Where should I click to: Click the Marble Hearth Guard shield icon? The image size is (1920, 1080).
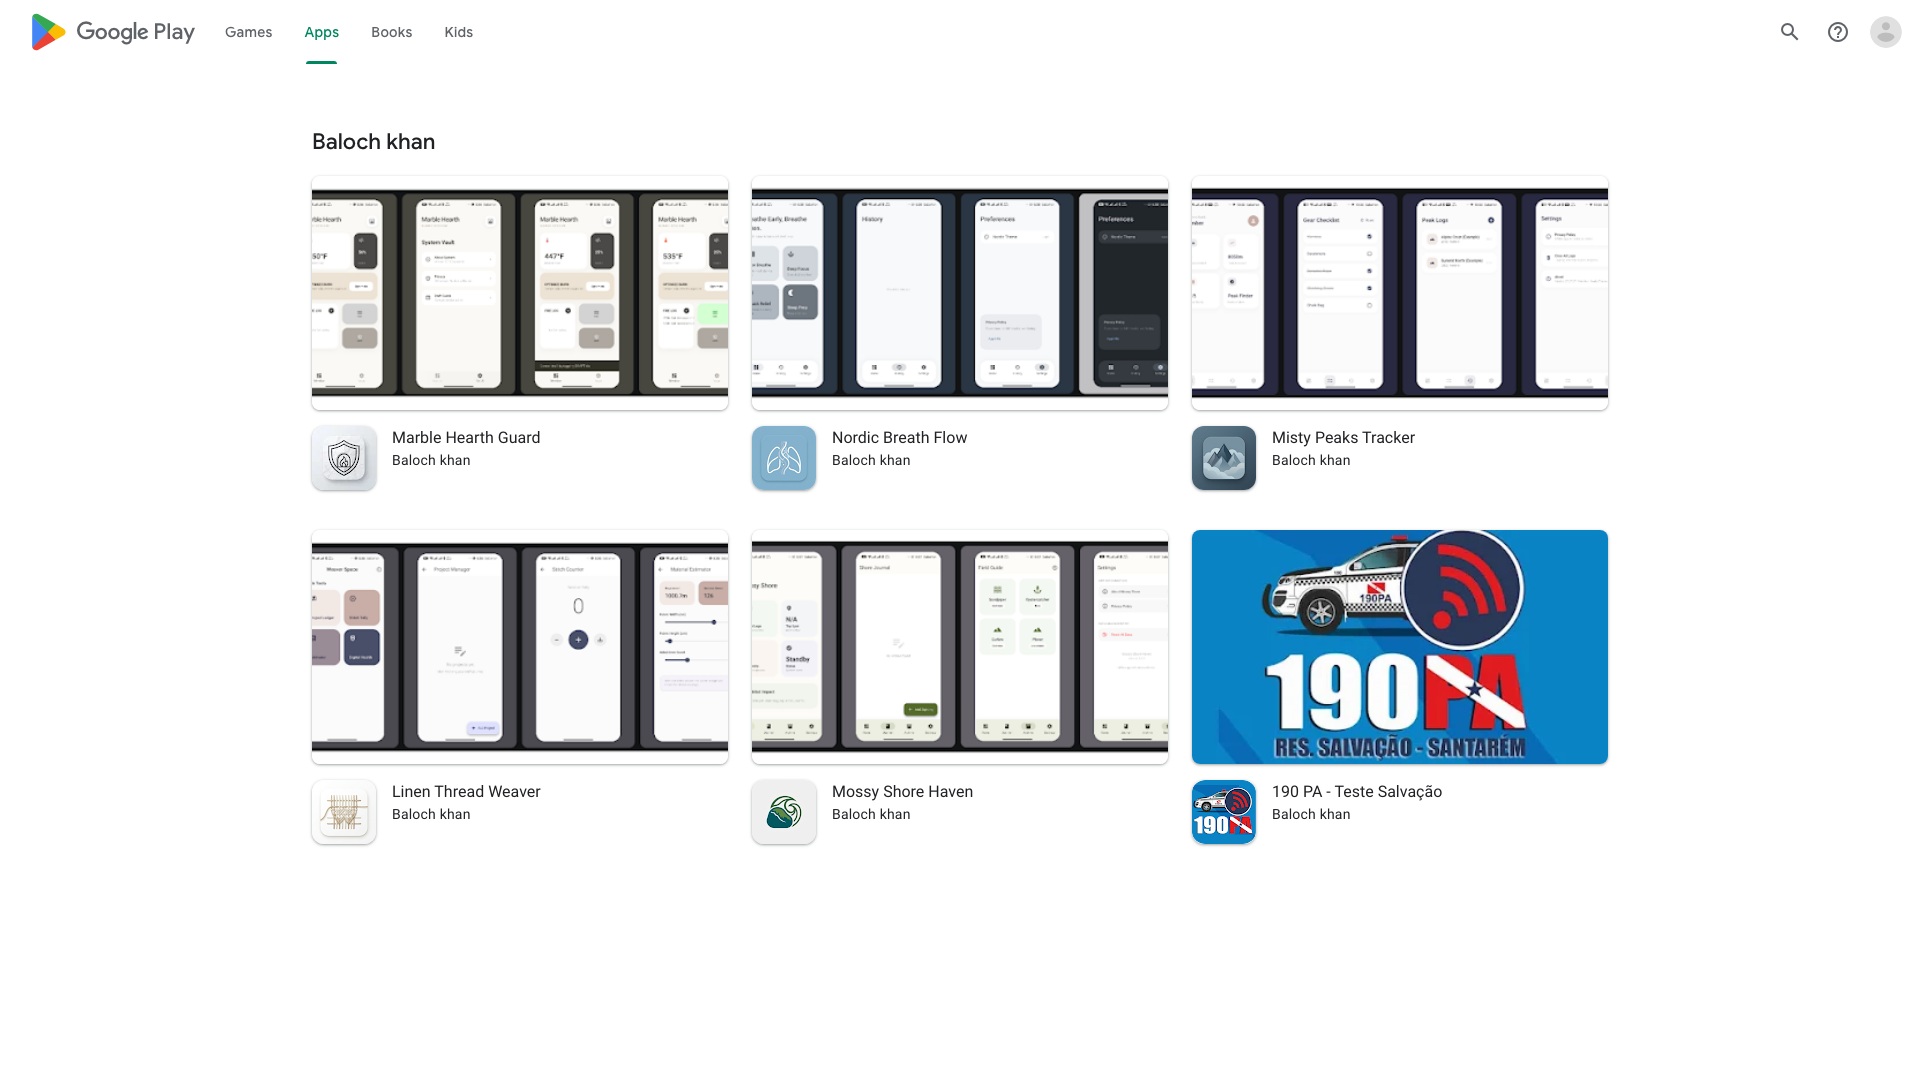pyautogui.click(x=344, y=458)
